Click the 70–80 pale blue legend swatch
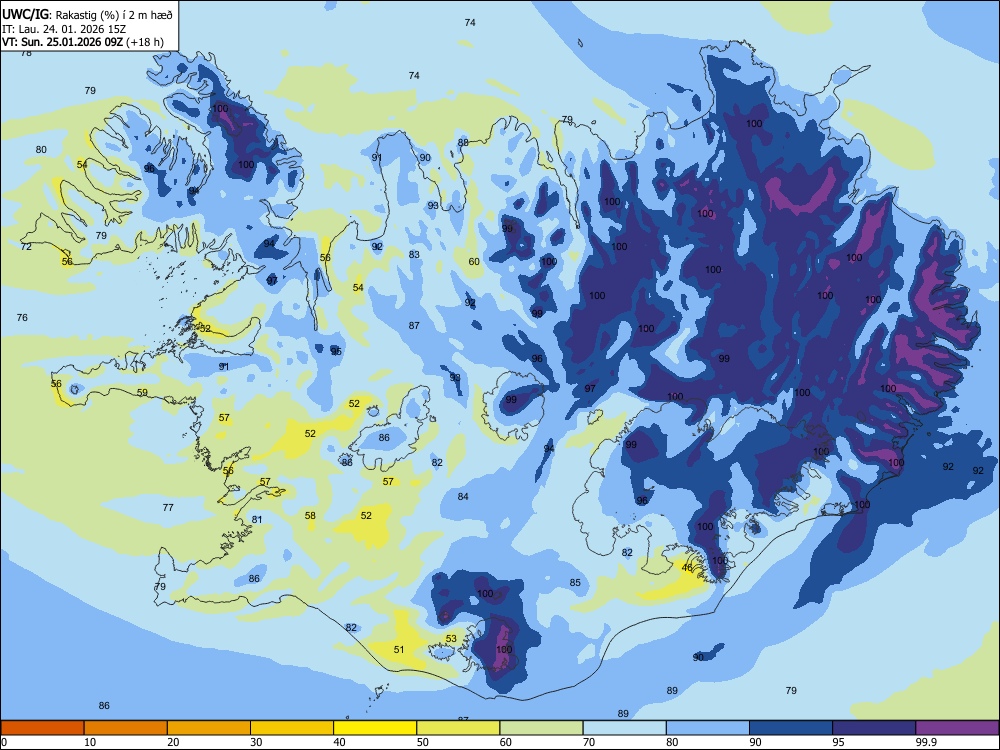Screen dimensions: 1000x750 624,728
